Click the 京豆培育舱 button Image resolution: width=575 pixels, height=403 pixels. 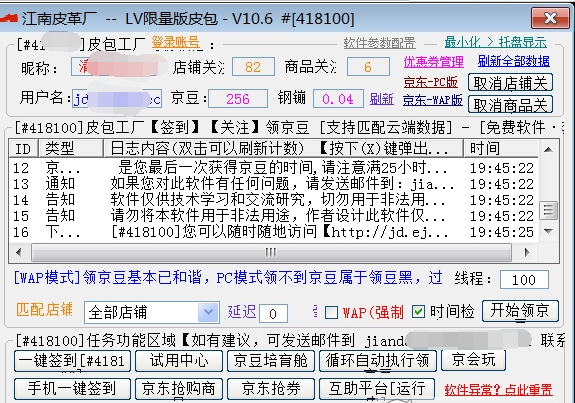pos(271,360)
